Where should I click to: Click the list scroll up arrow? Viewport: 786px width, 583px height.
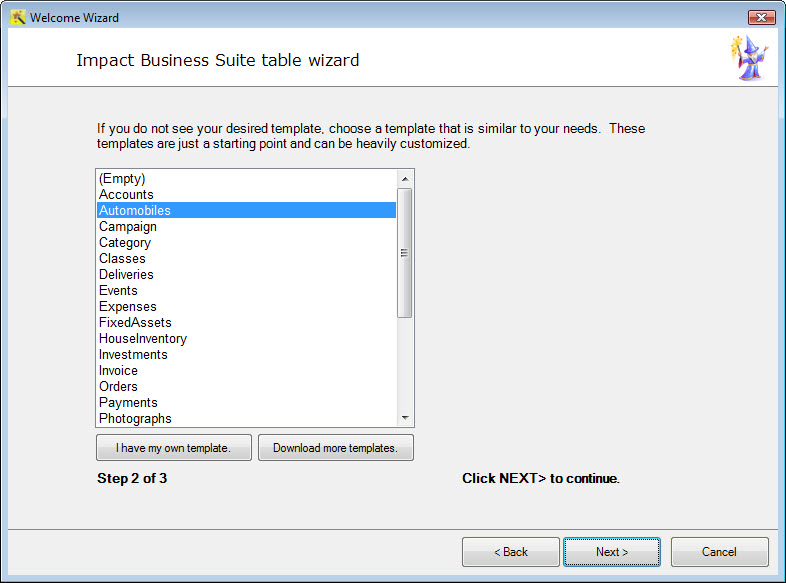(405, 179)
